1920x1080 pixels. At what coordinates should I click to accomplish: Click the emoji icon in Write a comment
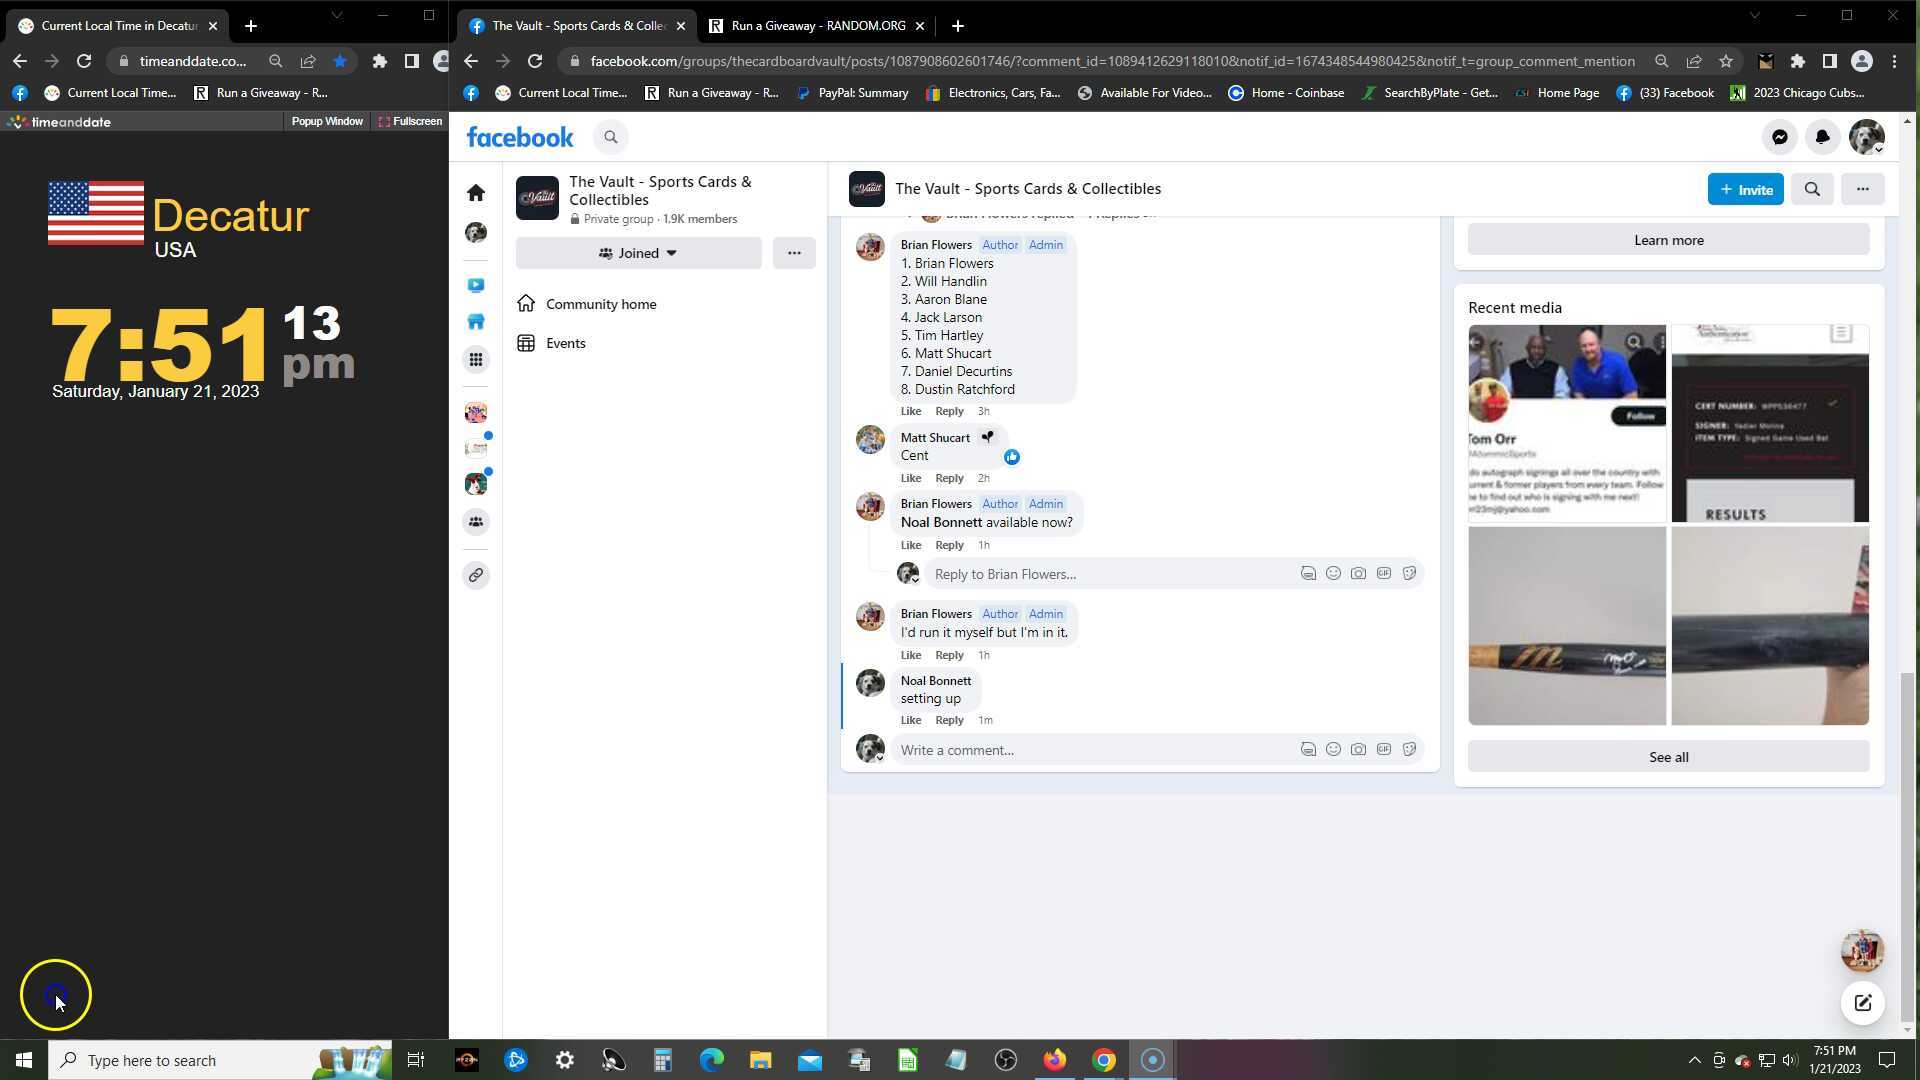point(1333,749)
